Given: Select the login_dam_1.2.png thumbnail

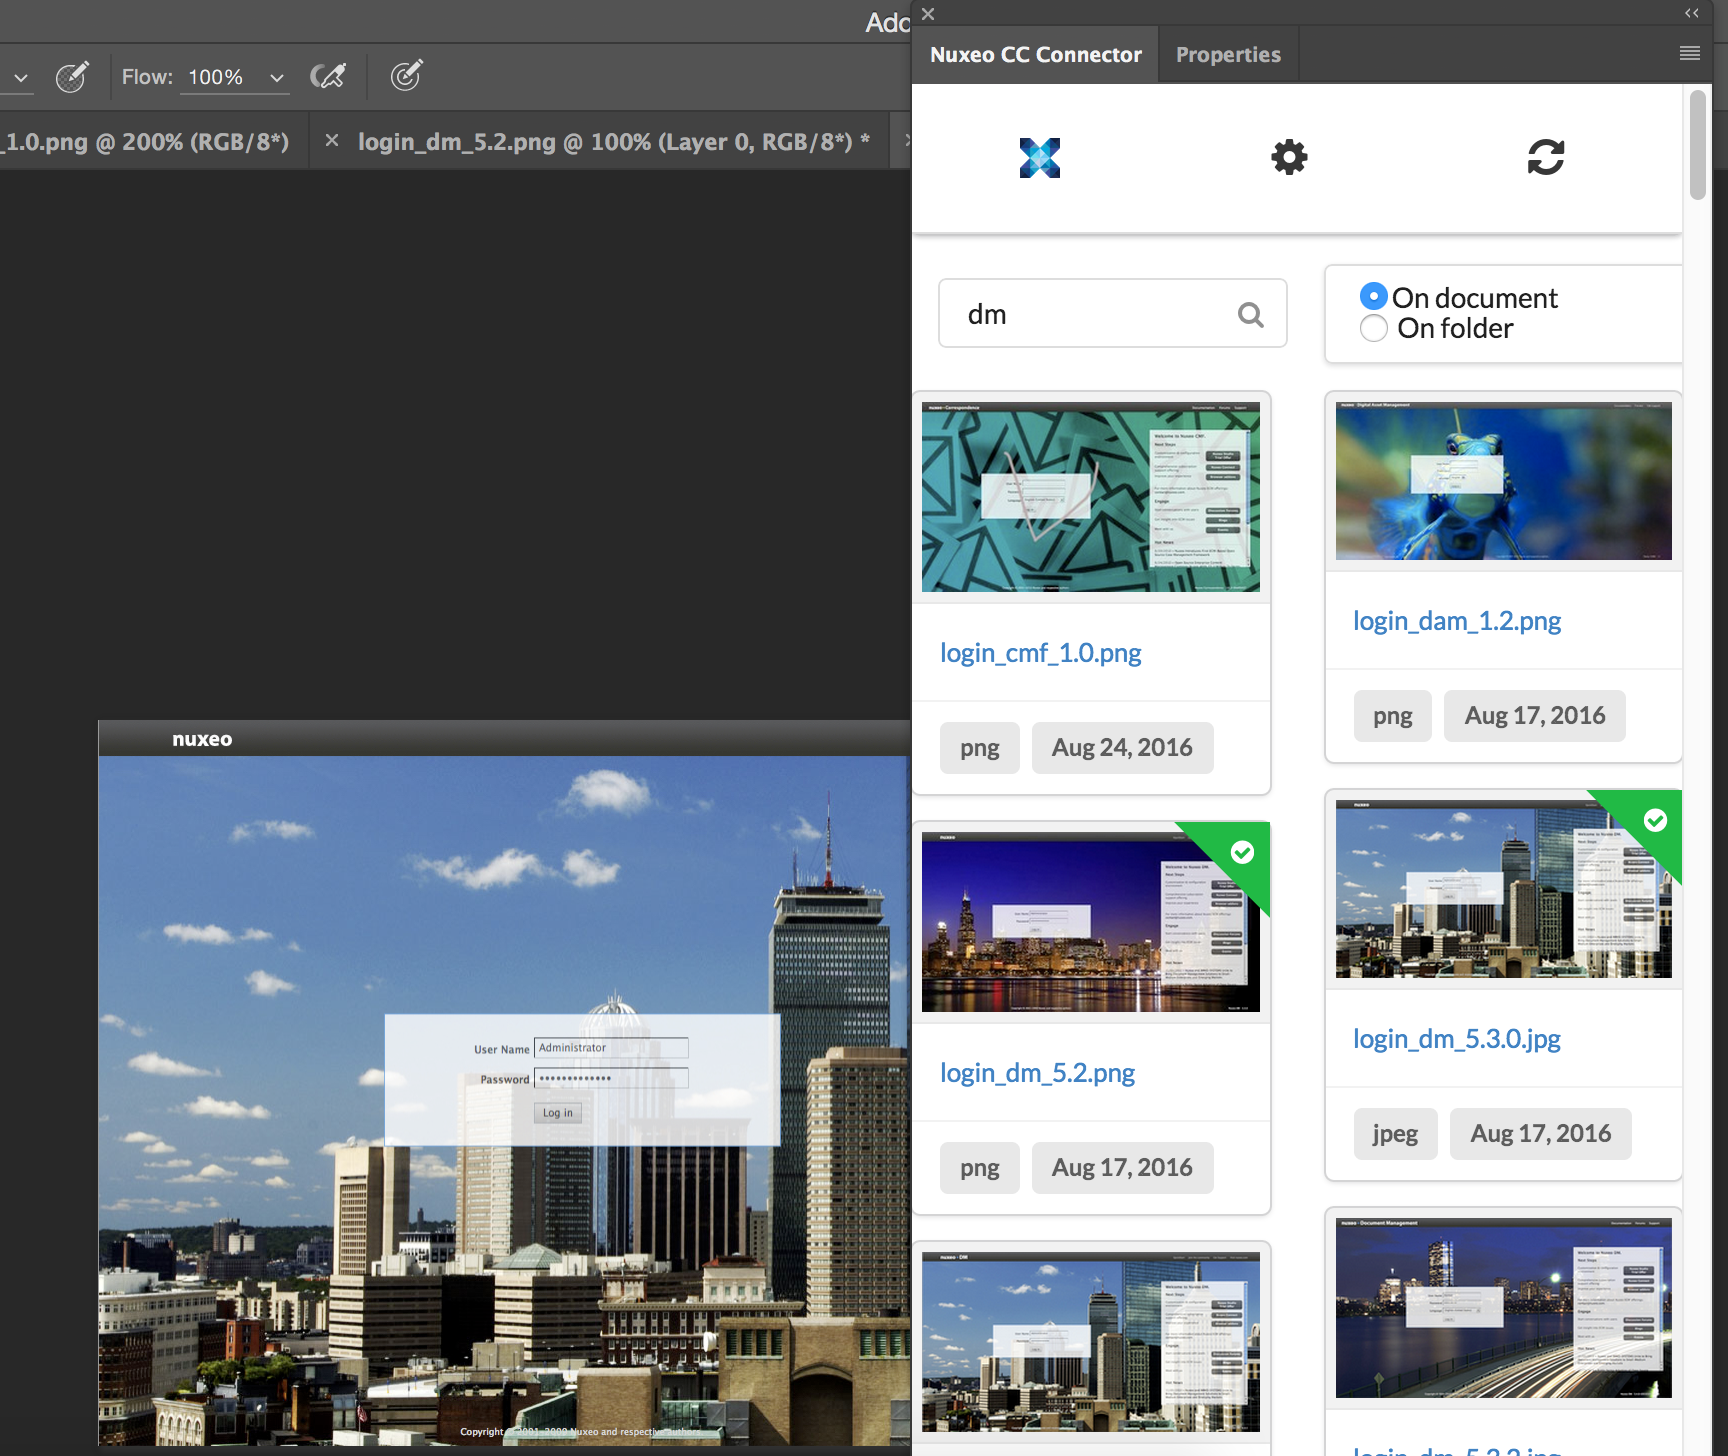Looking at the screenshot, I should pyautogui.click(x=1503, y=481).
